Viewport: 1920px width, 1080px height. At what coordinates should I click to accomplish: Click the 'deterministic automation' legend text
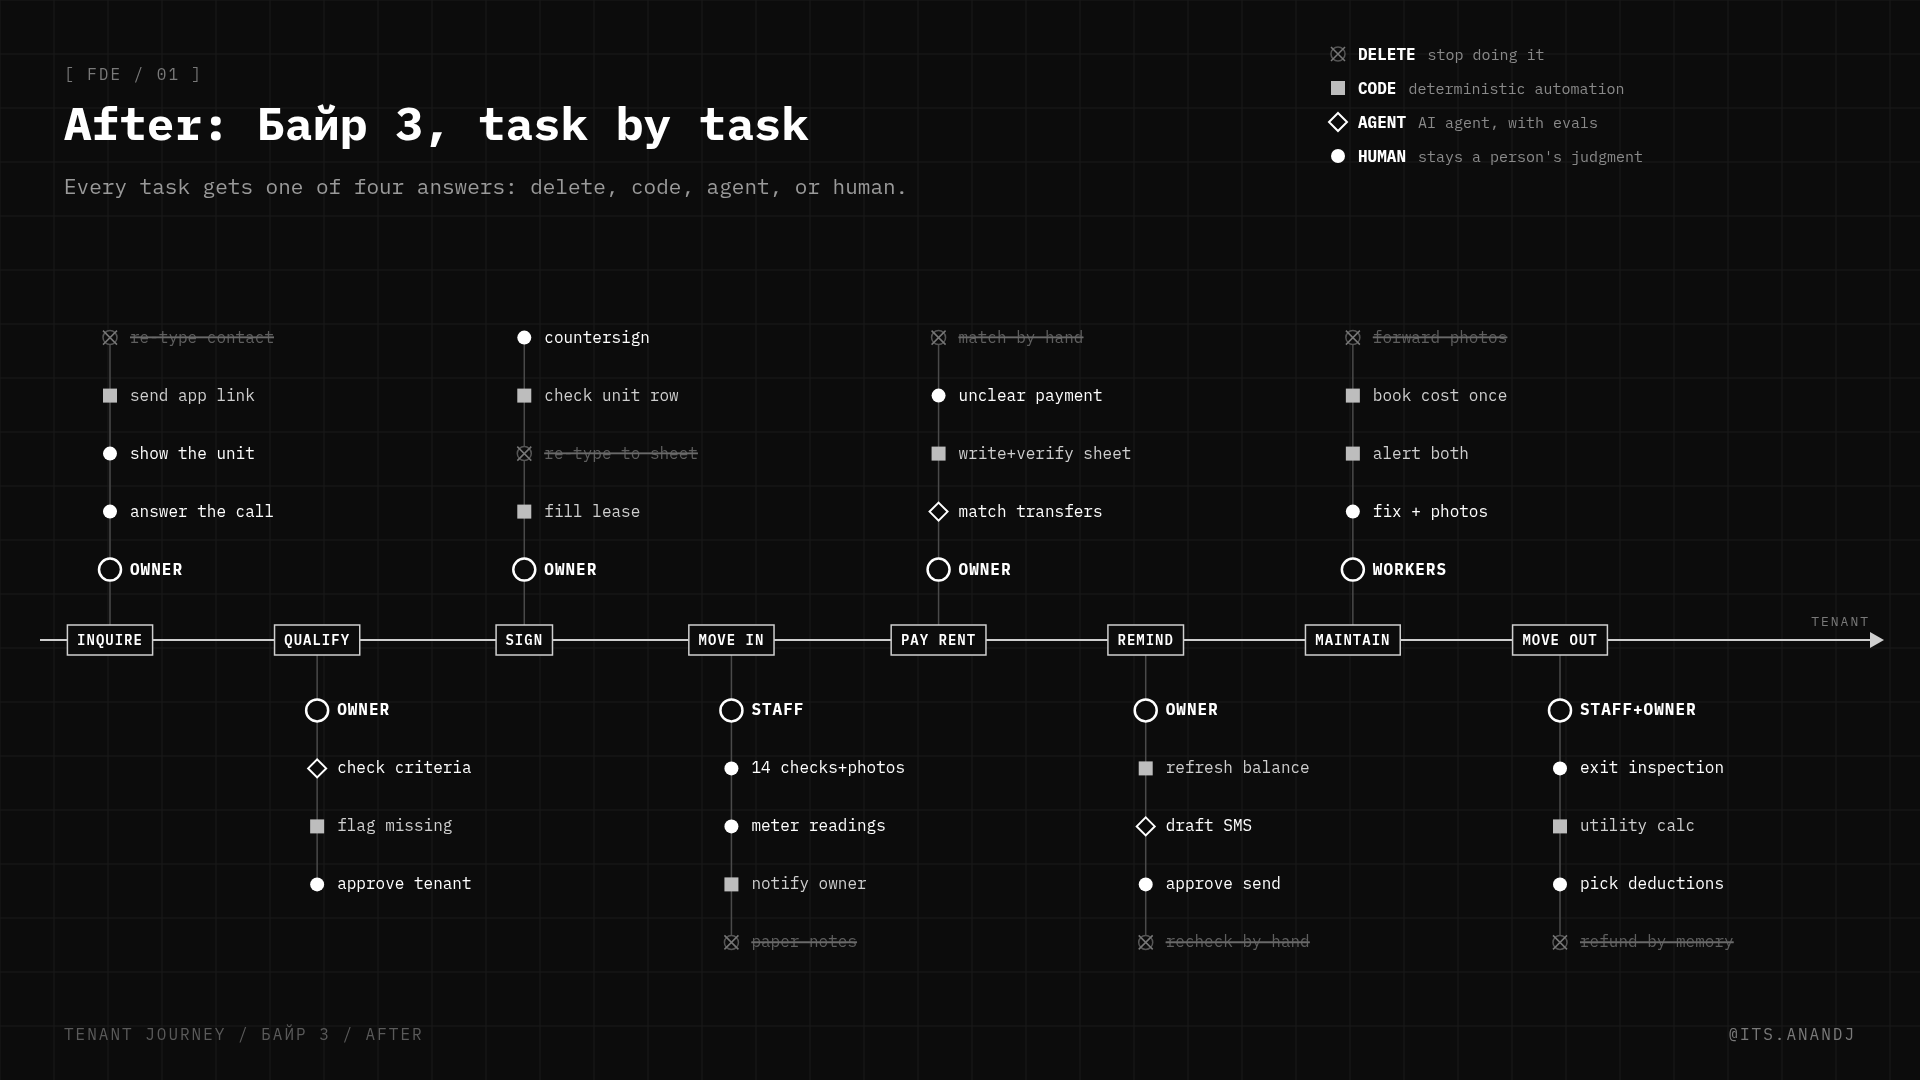tap(1516, 89)
